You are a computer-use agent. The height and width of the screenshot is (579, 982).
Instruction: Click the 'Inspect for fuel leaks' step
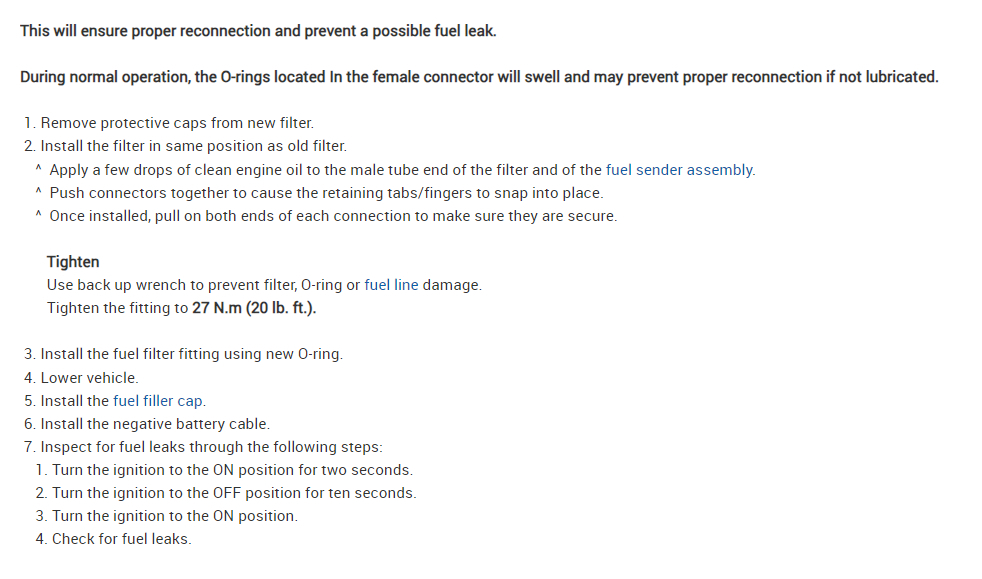tap(211, 447)
